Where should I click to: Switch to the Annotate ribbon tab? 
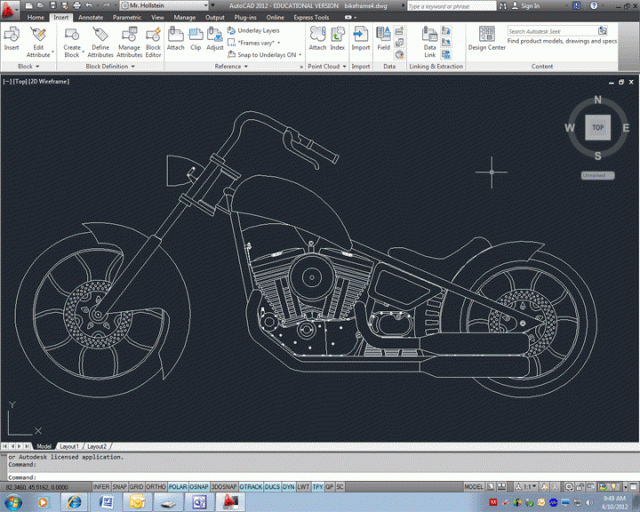[x=91, y=17]
